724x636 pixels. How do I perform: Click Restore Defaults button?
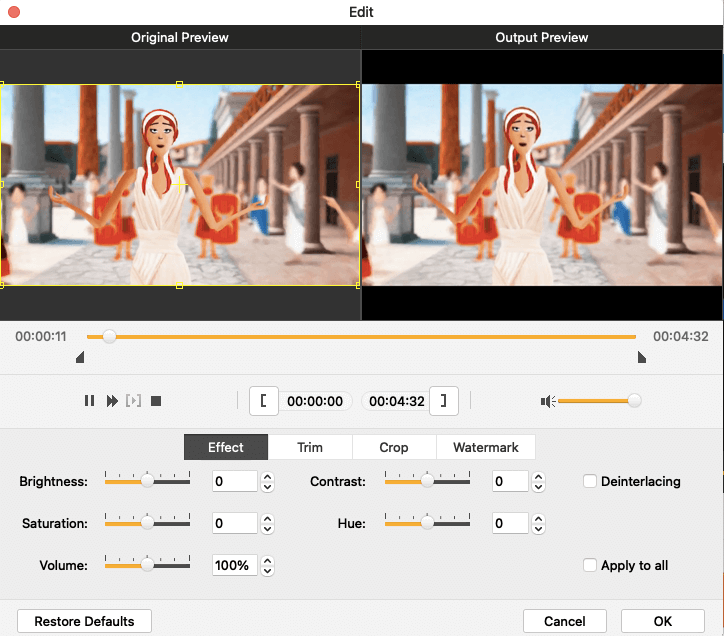pyautogui.click(x=84, y=621)
